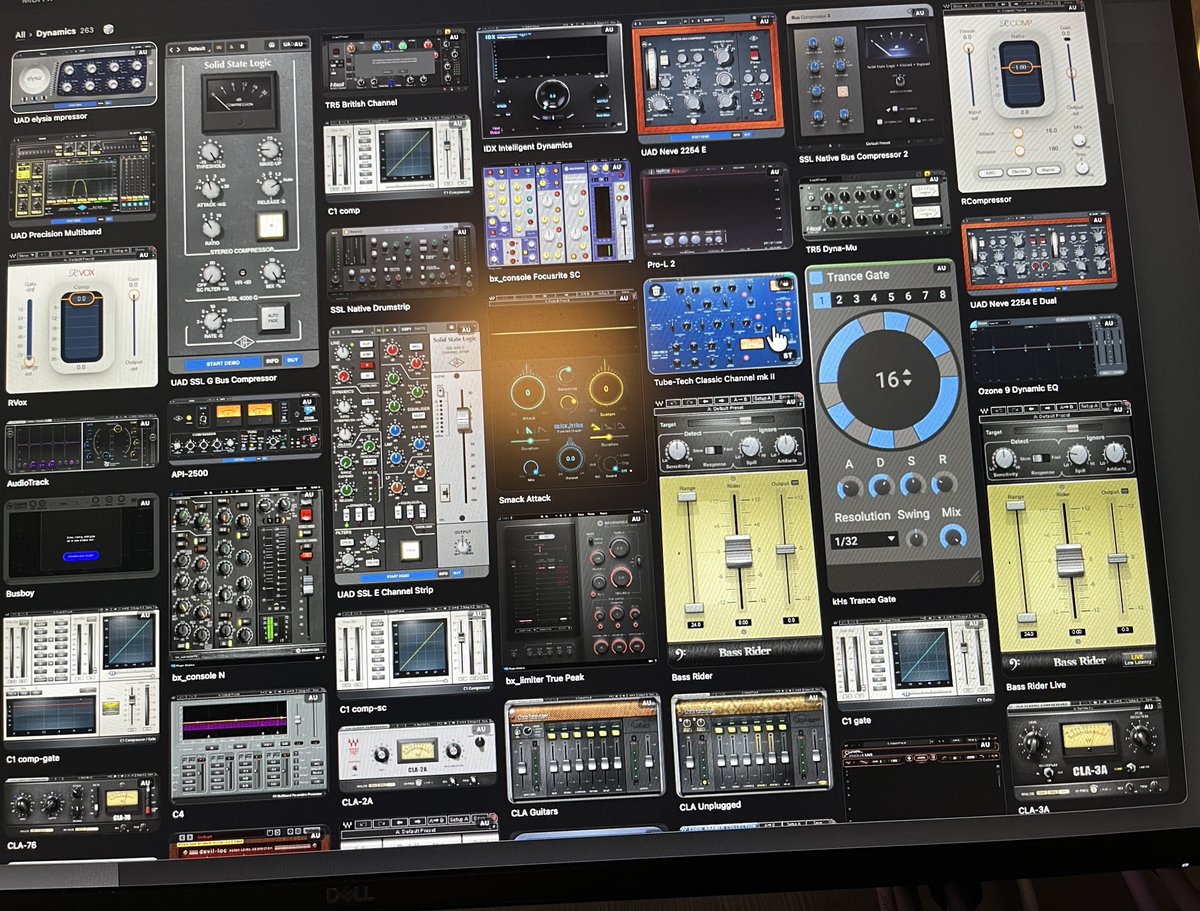
Task: Open the Resolution 1/32 dropdown in Trance Gate
Action: (864, 539)
